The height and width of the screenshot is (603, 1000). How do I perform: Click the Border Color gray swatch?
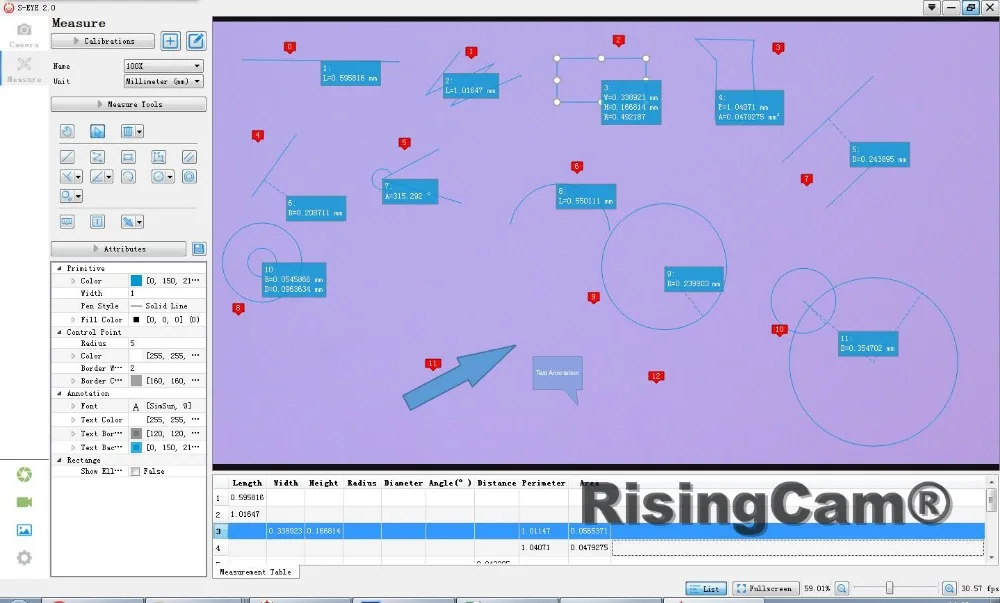pos(136,381)
